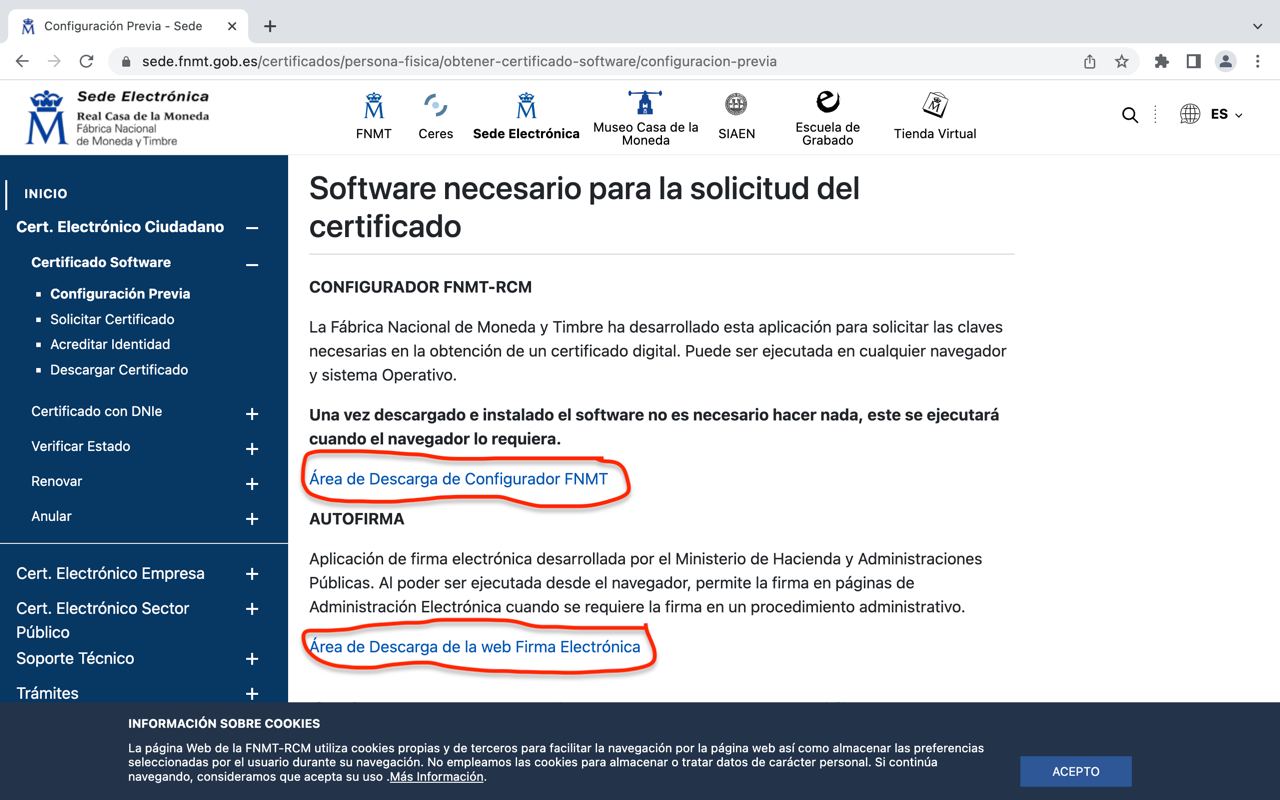Viewport: 1280px width, 800px height.
Task: Open the Ceres site icon
Action: [435, 116]
